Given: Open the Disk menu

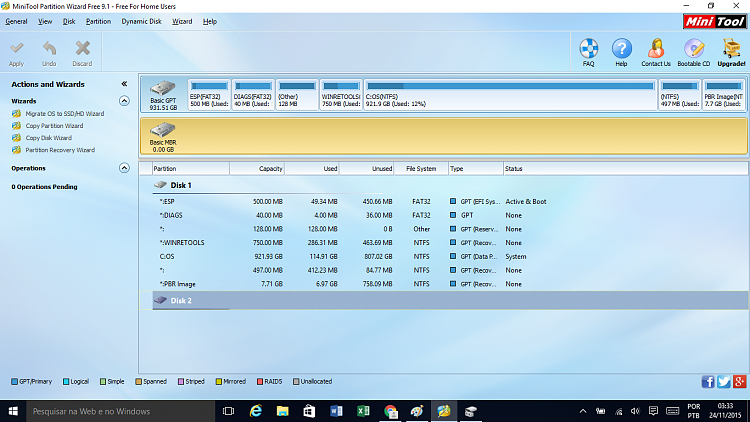Looking at the screenshot, I should (x=69, y=22).
